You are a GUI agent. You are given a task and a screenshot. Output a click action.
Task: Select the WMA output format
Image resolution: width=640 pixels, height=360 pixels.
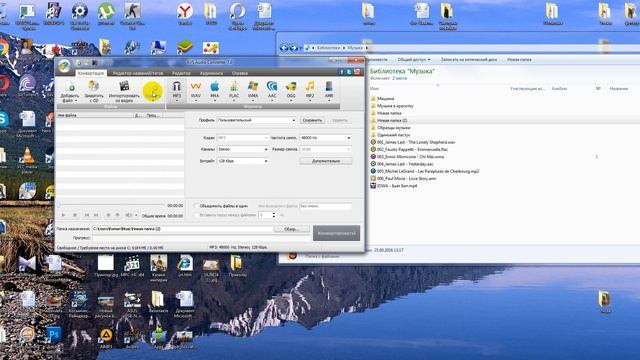coord(253,91)
